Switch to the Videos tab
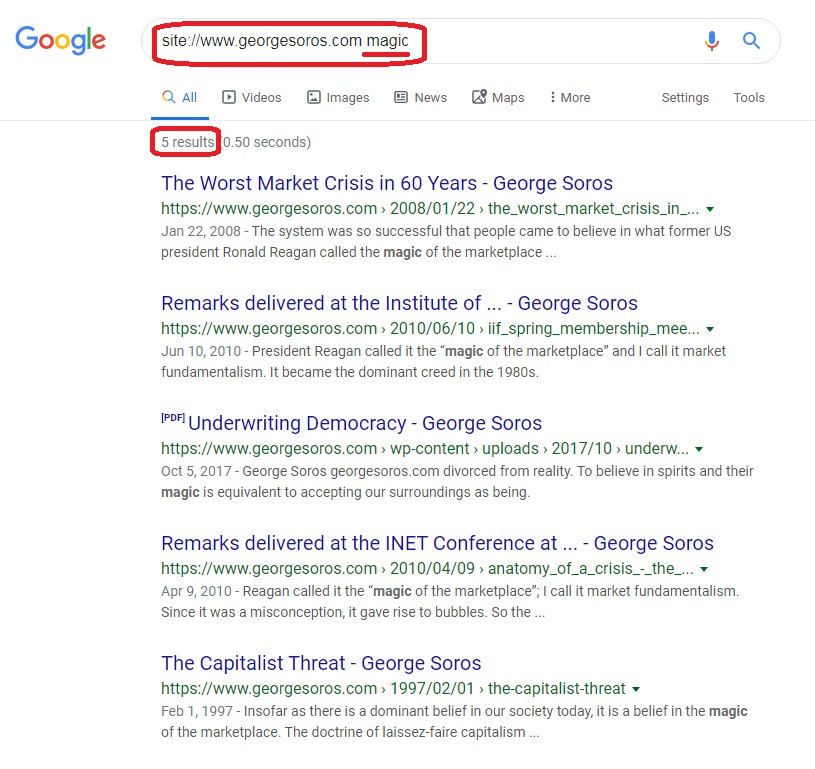The image size is (815, 769). (x=252, y=97)
